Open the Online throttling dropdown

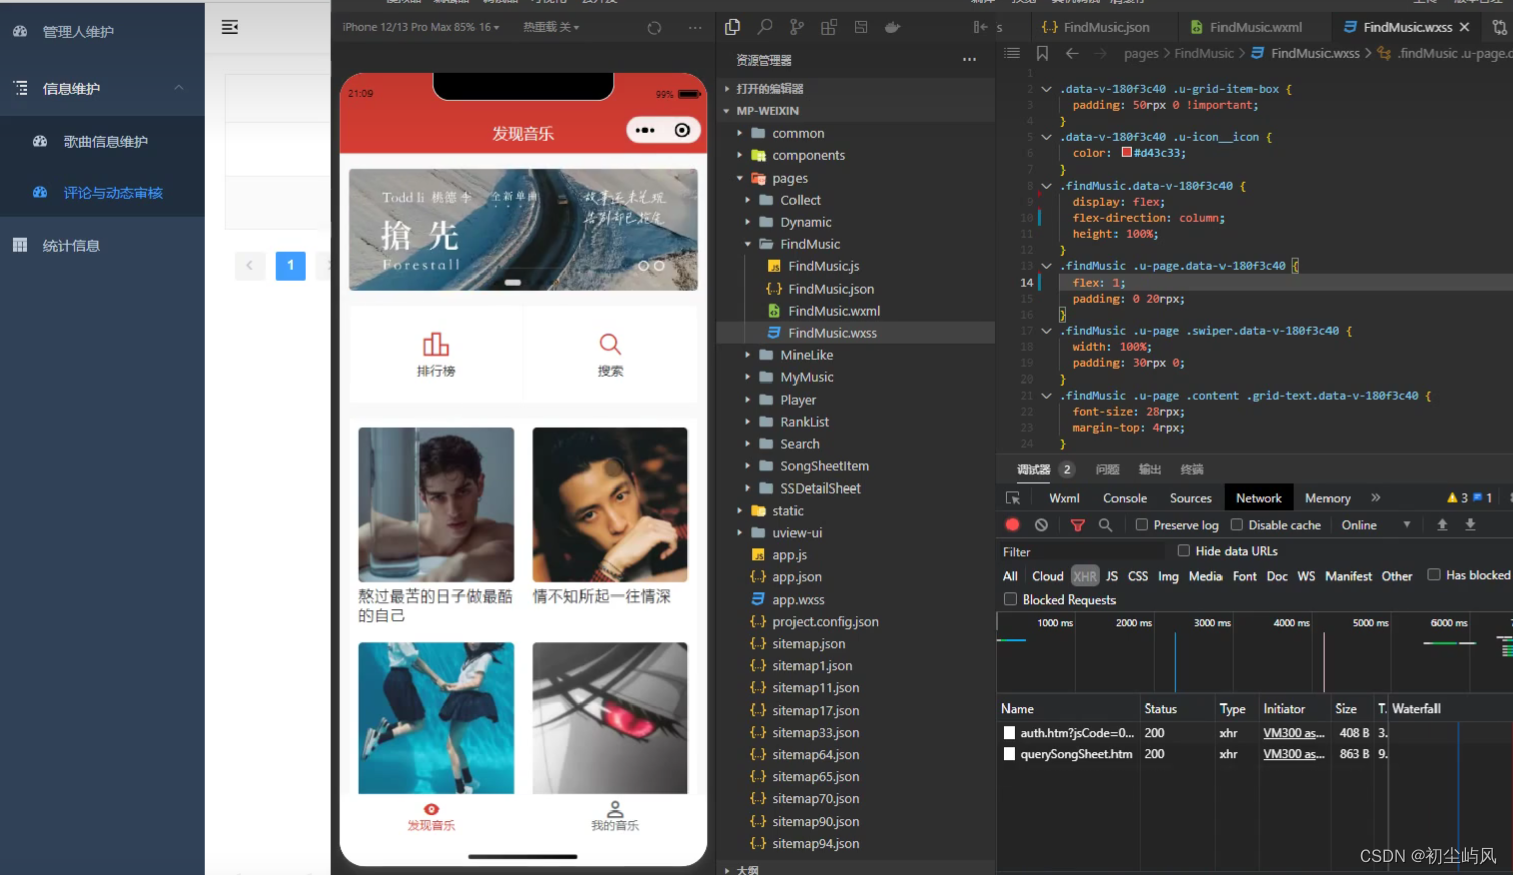[1376, 525]
